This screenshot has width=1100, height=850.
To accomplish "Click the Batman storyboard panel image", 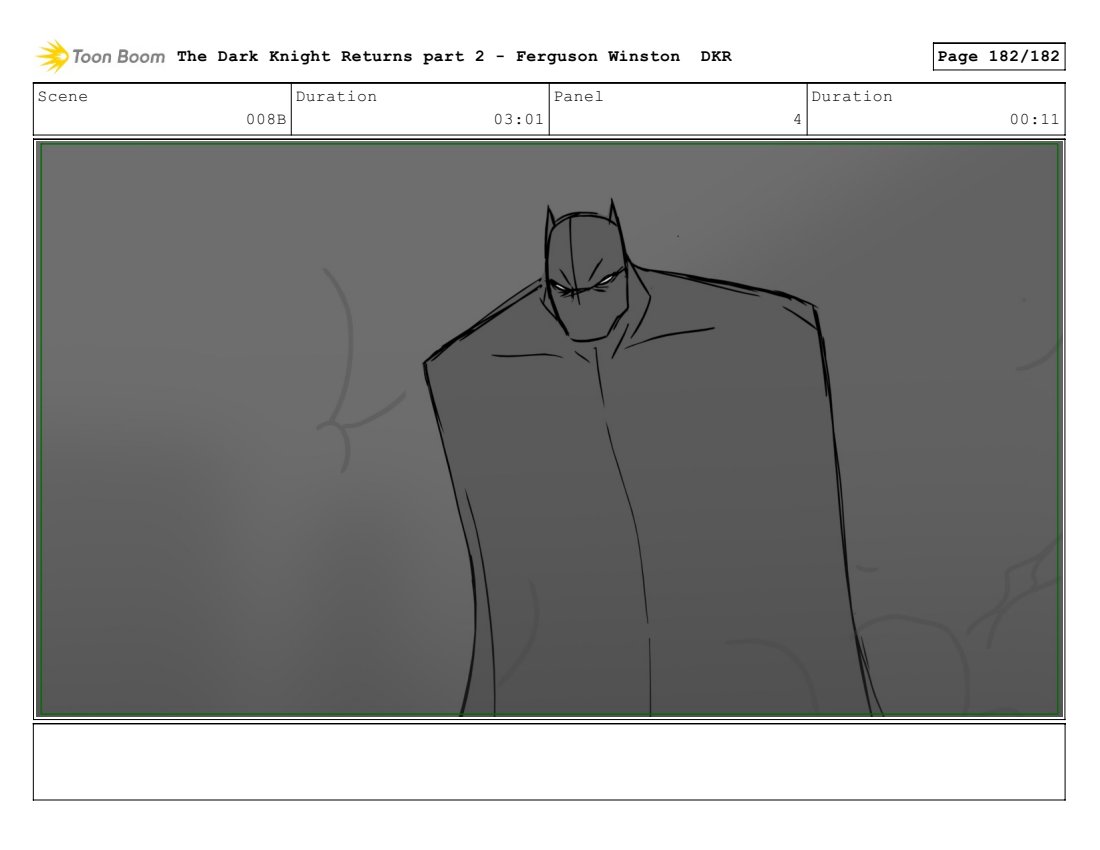I will (549, 429).
